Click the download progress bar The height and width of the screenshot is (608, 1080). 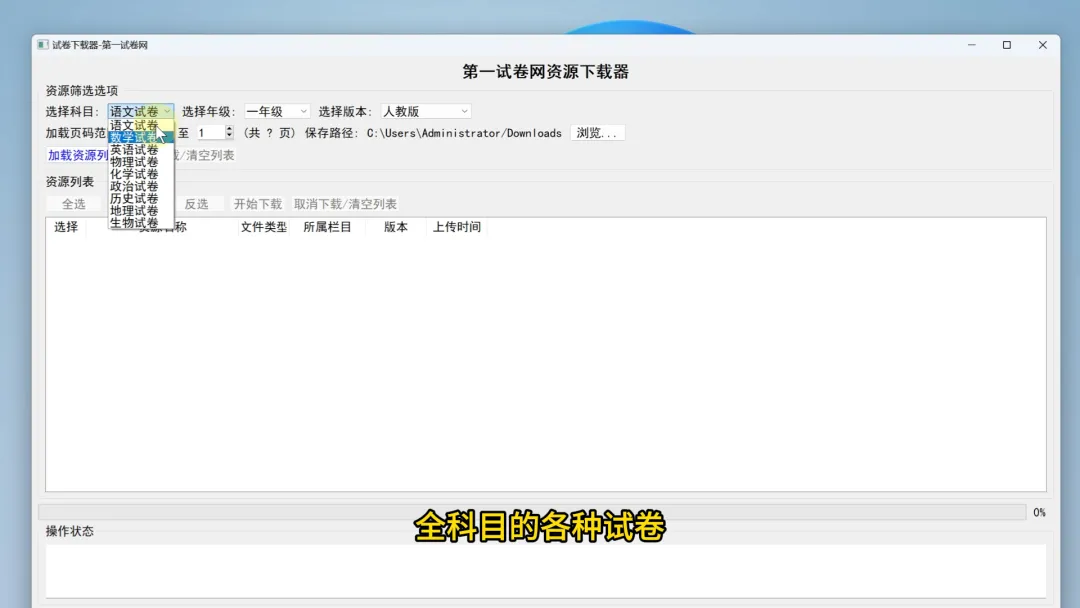point(532,512)
